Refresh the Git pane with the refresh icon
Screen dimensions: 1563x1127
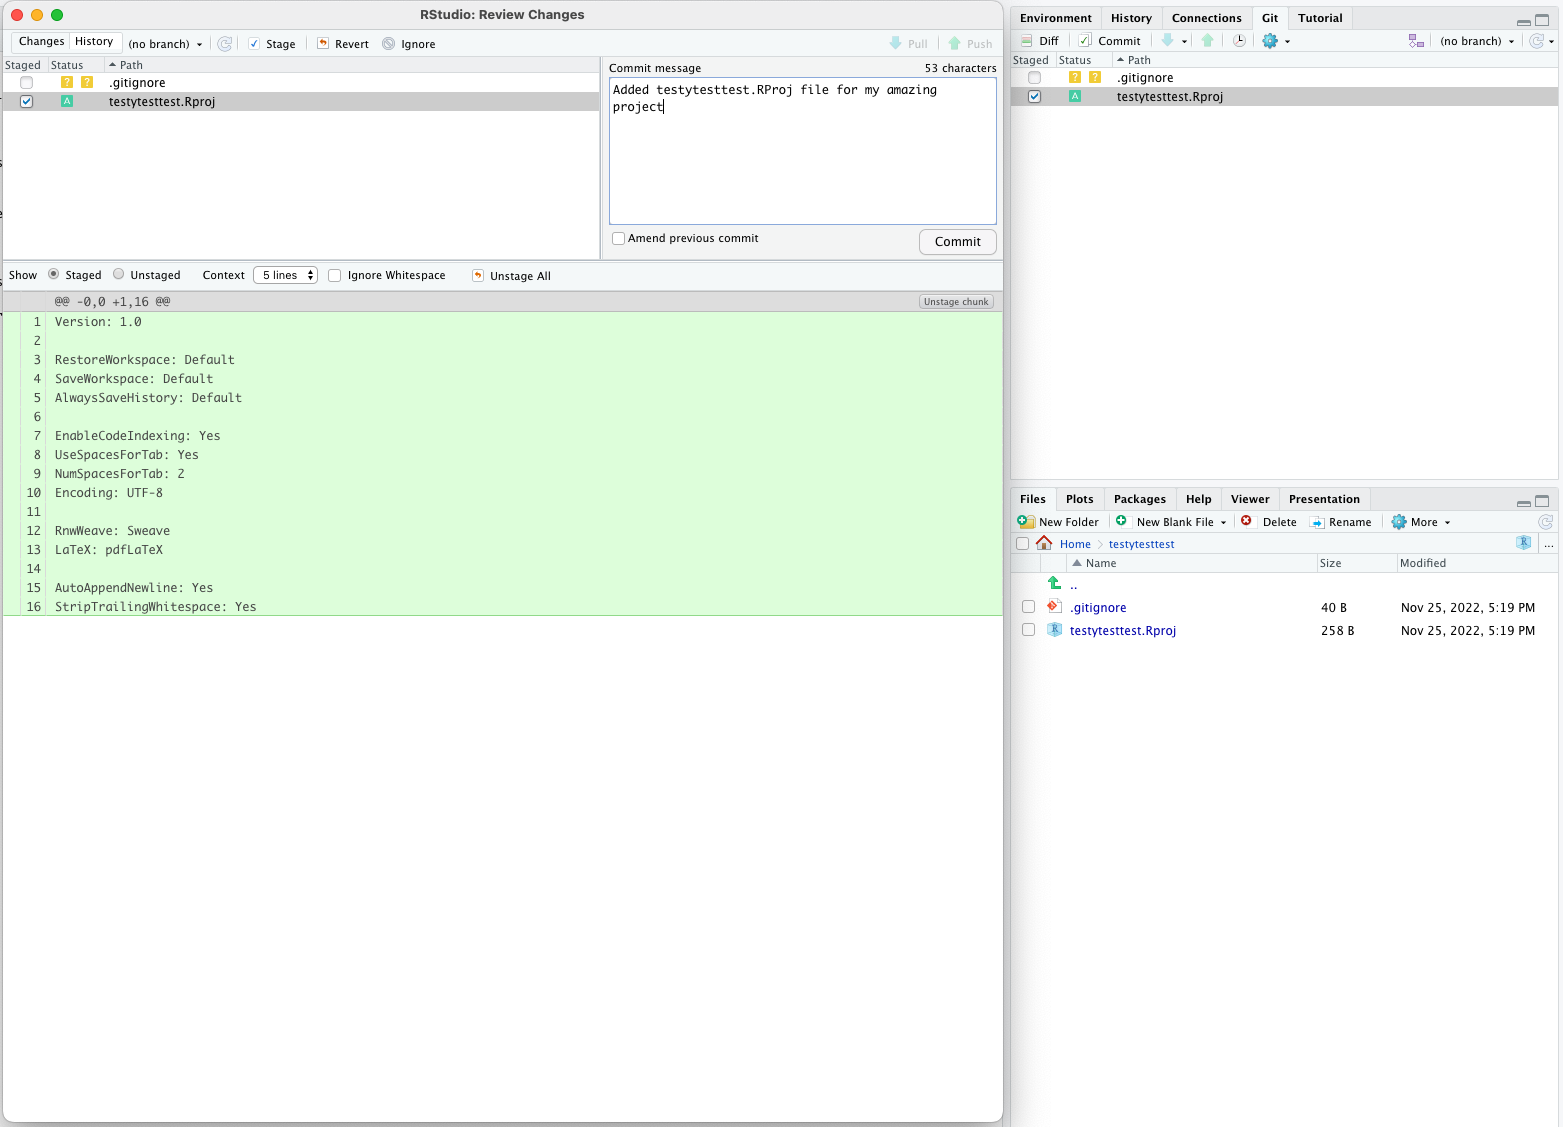(1539, 41)
